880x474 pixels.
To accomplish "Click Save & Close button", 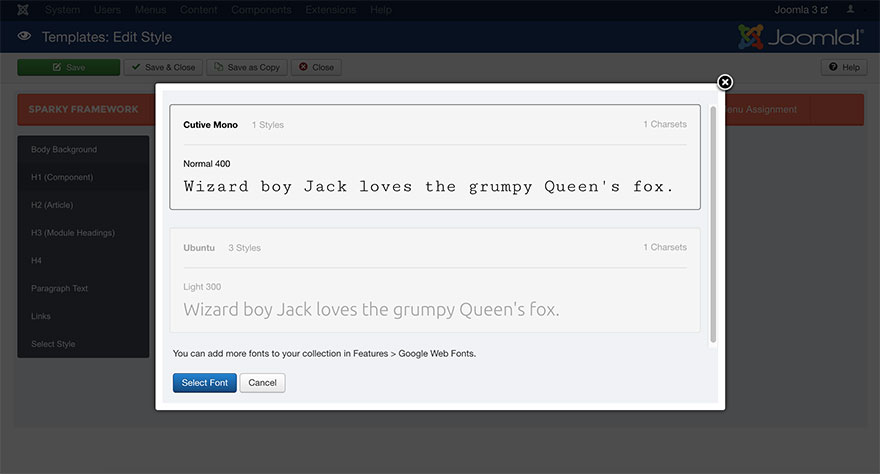I will pos(163,67).
